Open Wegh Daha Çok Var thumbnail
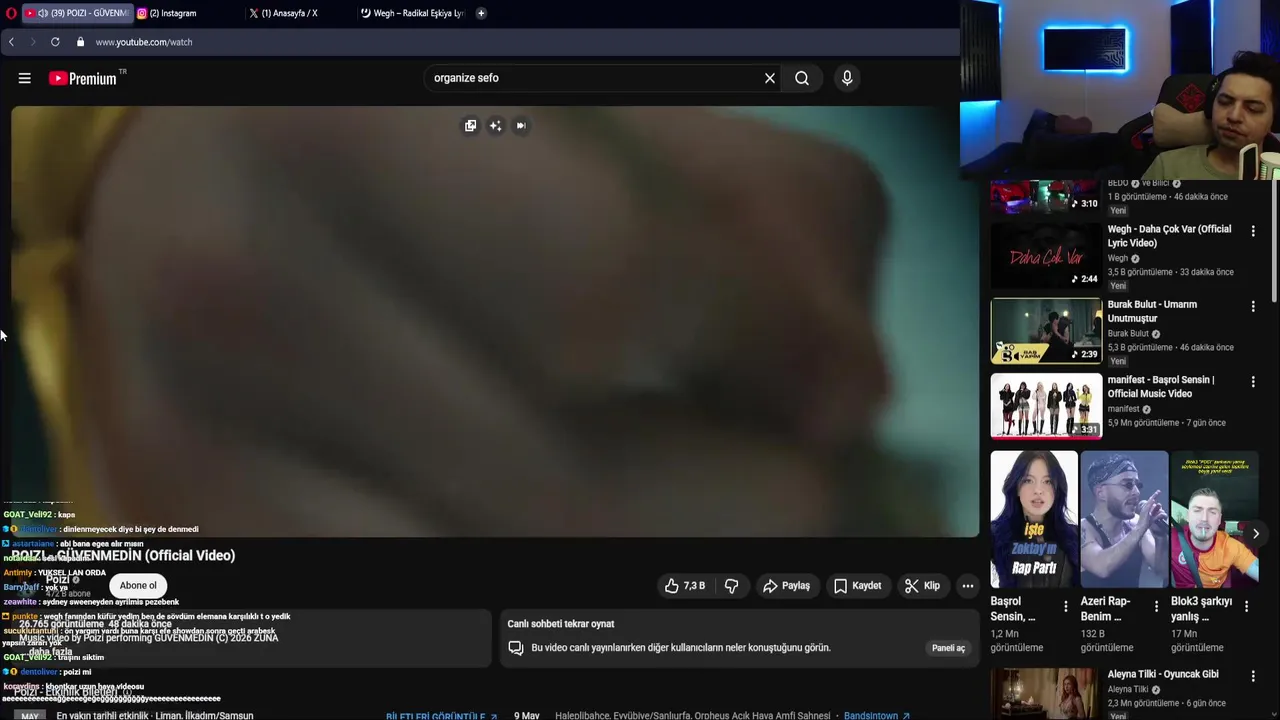Viewport: 1280px width, 720px height. 1046,255
